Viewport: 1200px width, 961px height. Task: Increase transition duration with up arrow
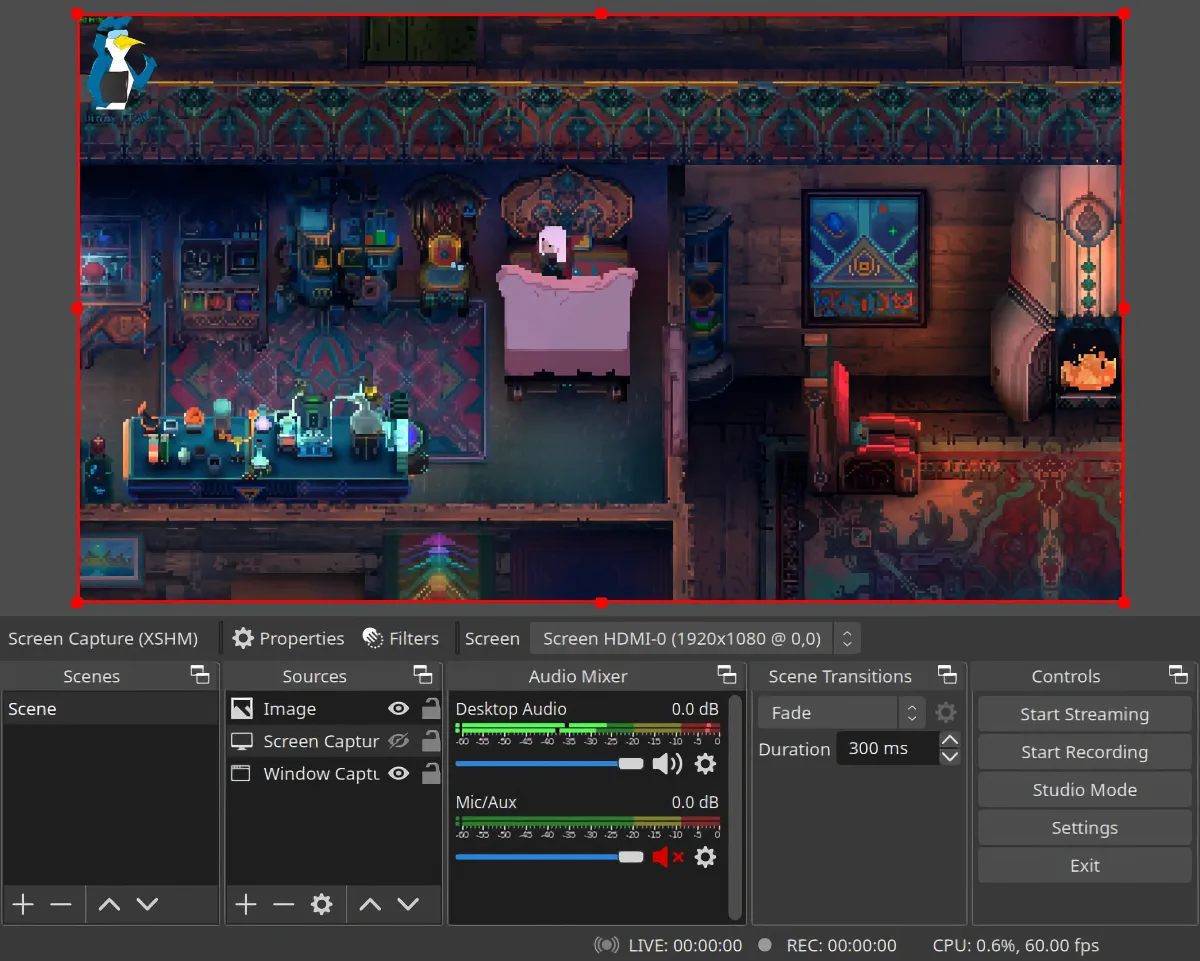click(950, 741)
